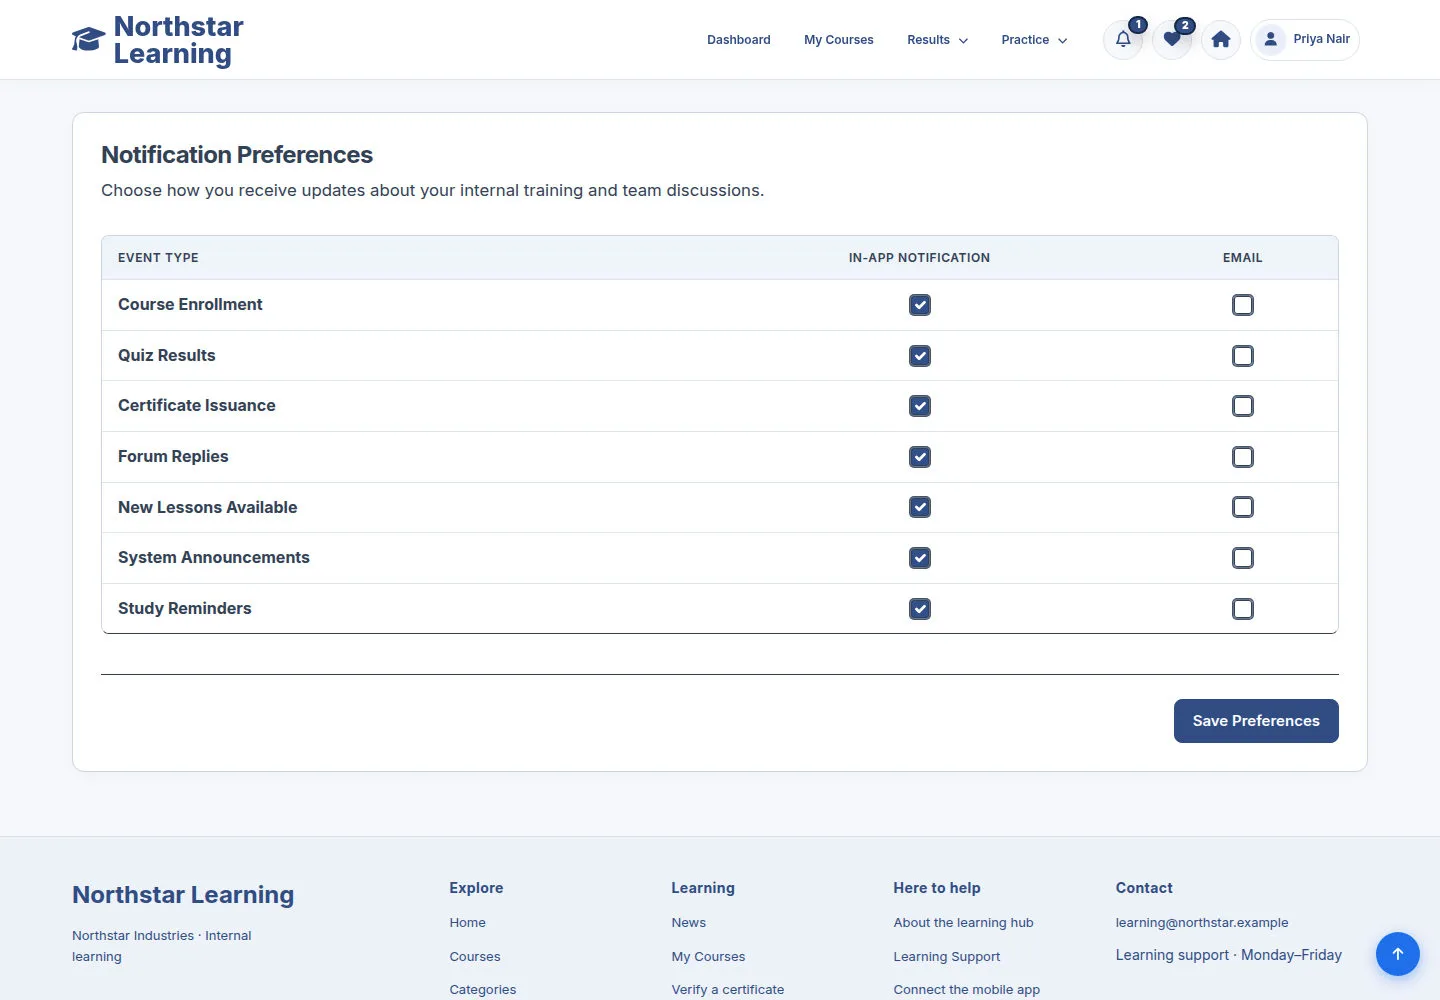The image size is (1440, 1000).
Task: Uncheck in-app notification for Study Reminders
Action: pos(920,609)
